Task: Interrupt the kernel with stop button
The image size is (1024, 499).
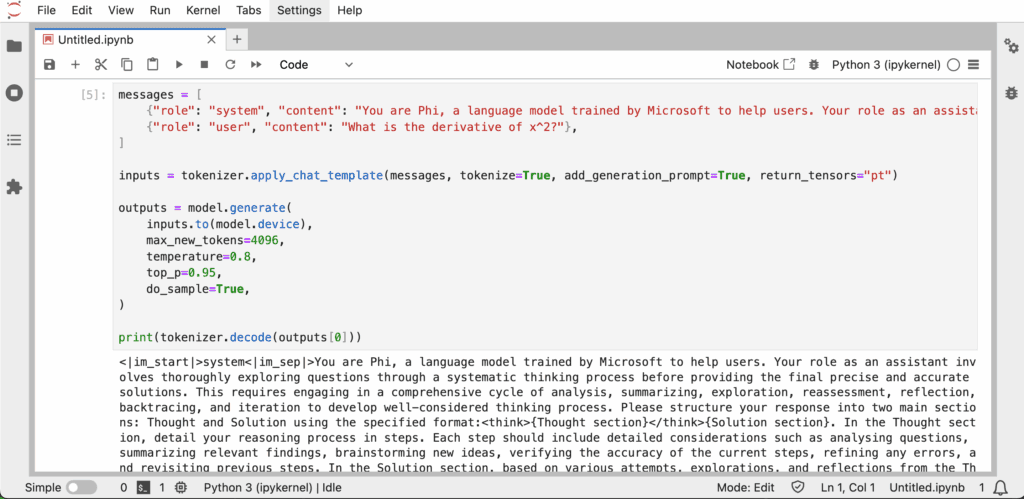Action: [204, 65]
